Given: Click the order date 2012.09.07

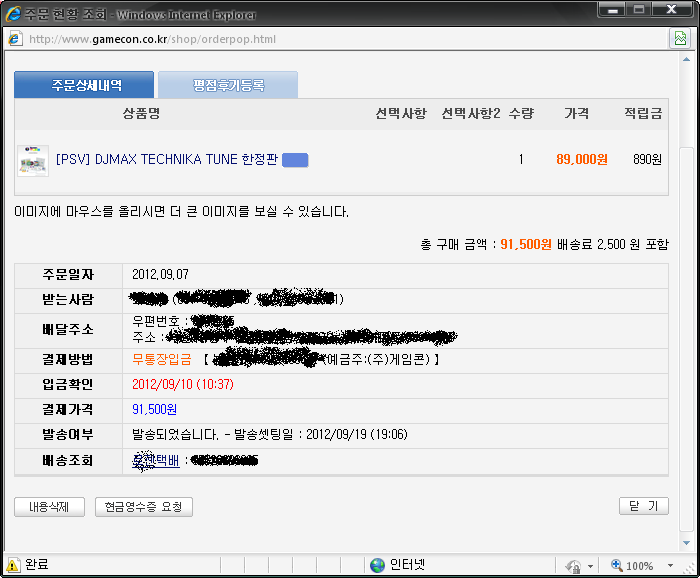Looking at the screenshot, I should click(x=160, y=274).
